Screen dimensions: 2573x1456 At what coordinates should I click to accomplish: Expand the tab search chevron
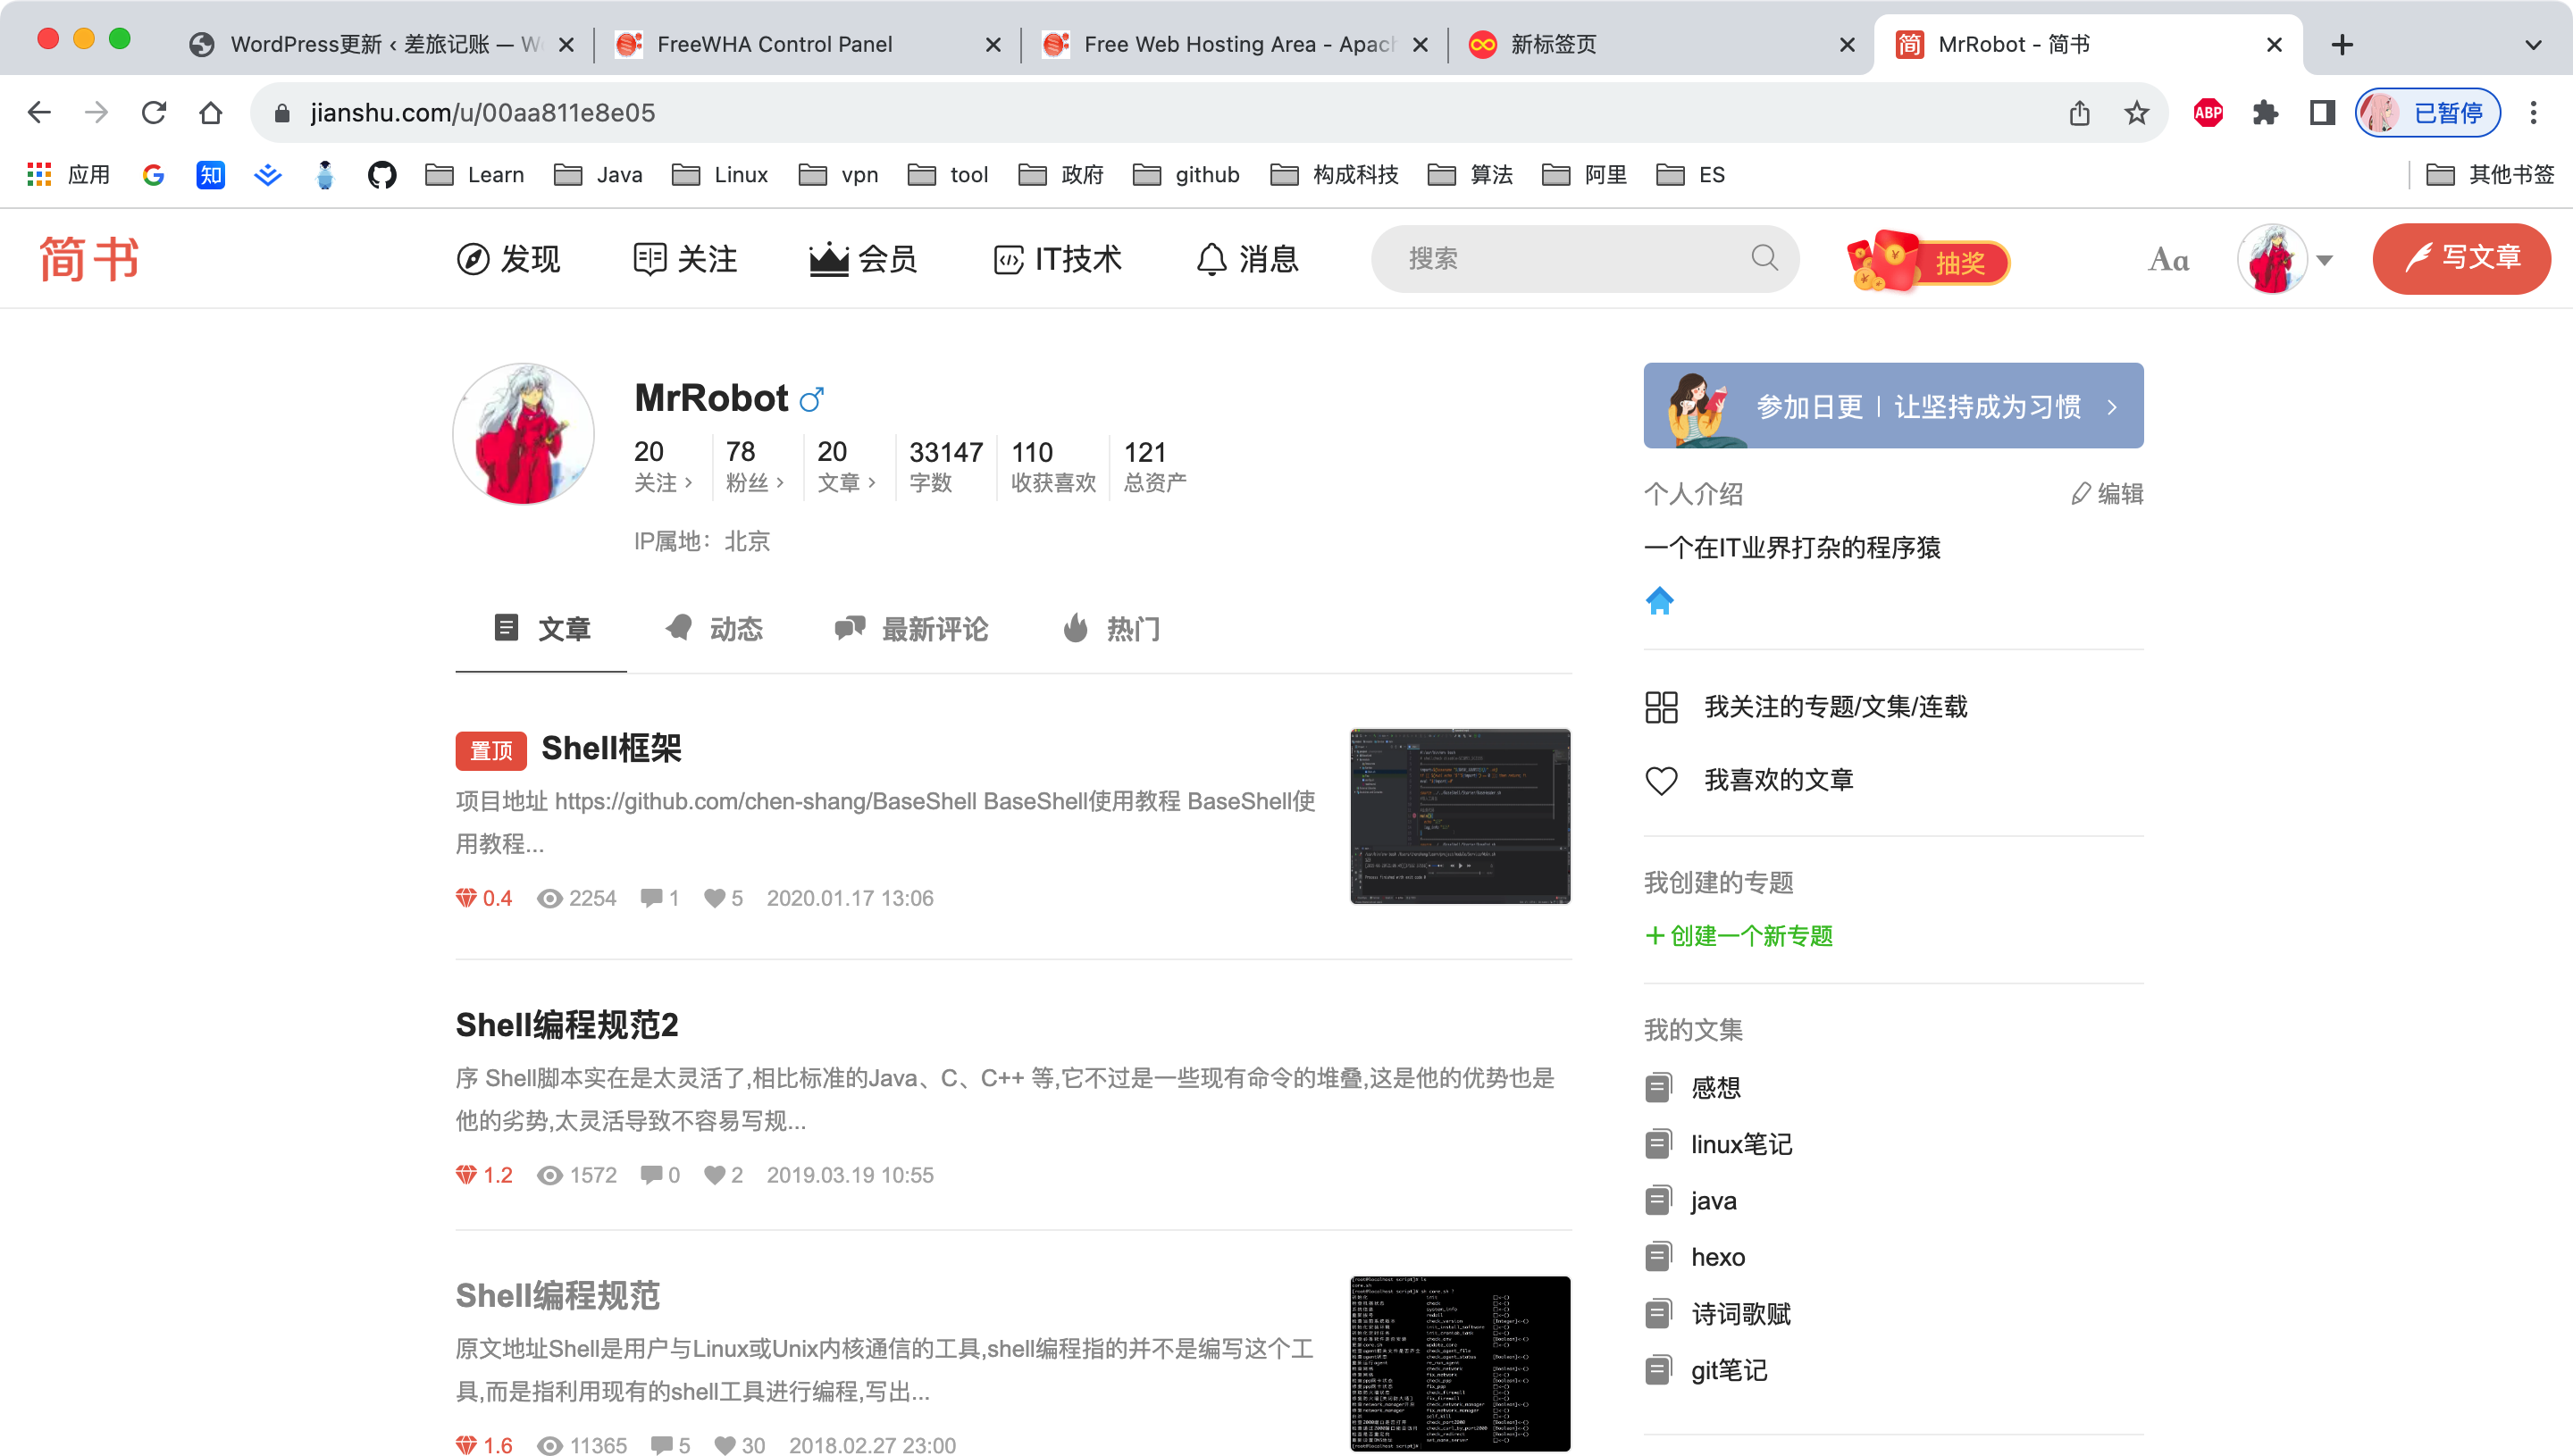tap(2532, 45)
